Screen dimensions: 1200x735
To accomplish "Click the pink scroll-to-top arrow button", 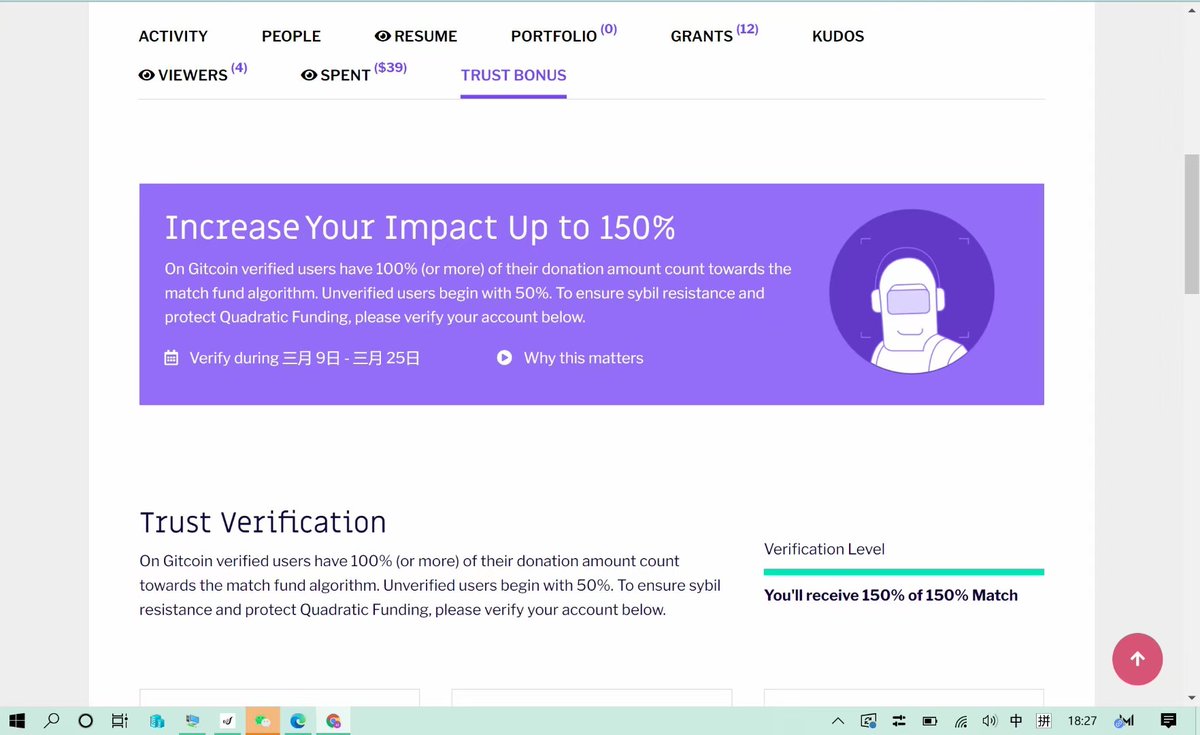I will point(1137,659).
